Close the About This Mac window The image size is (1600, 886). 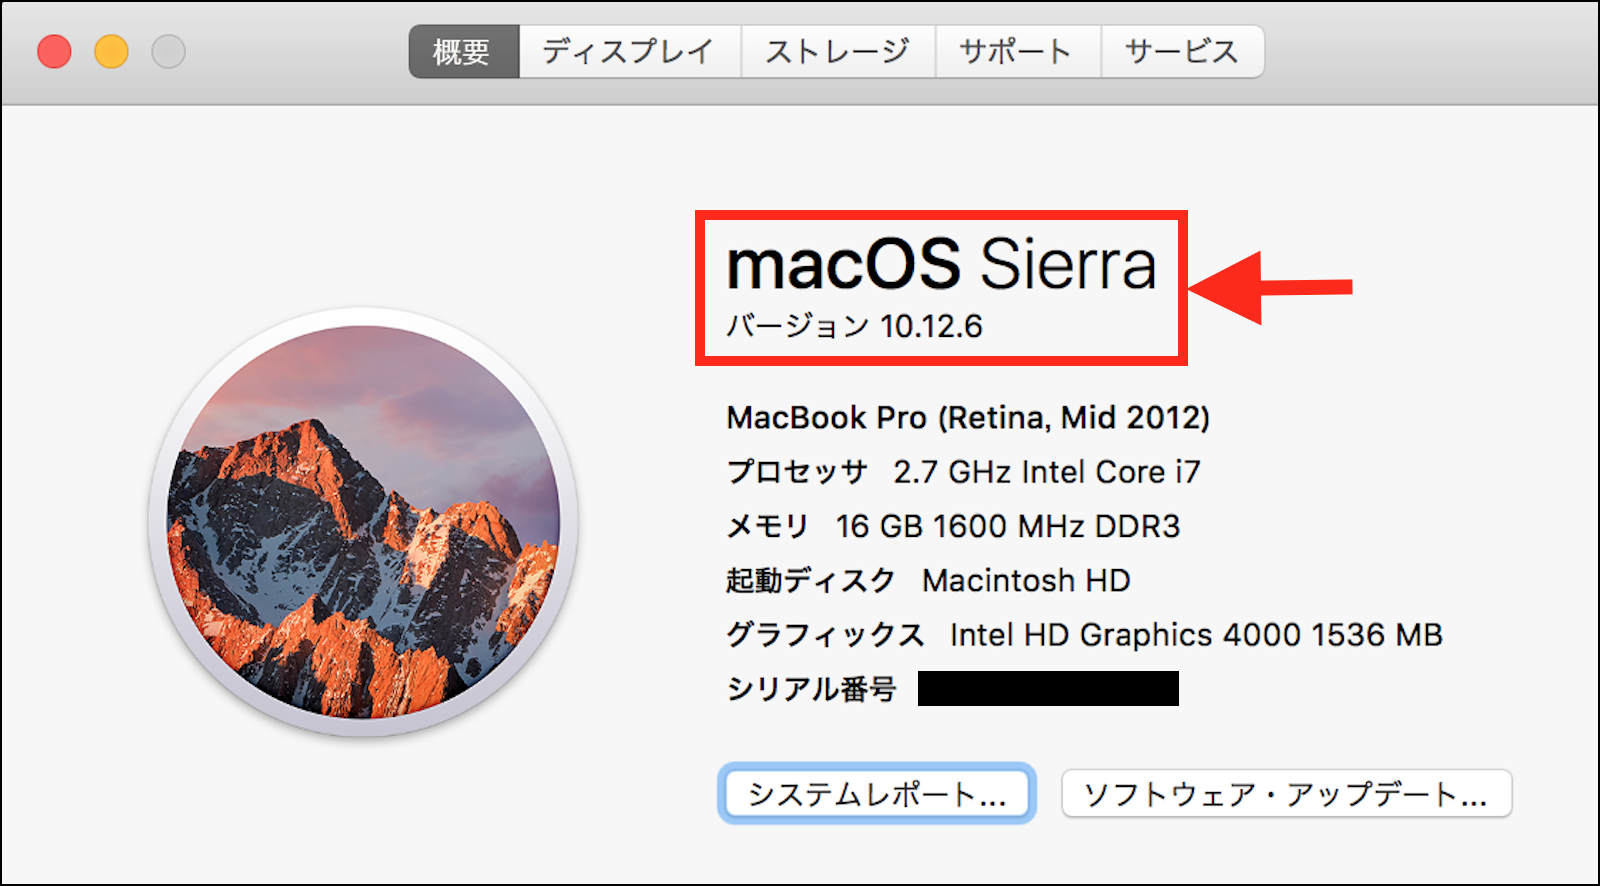pyautogui.click(x=54, y=51)
